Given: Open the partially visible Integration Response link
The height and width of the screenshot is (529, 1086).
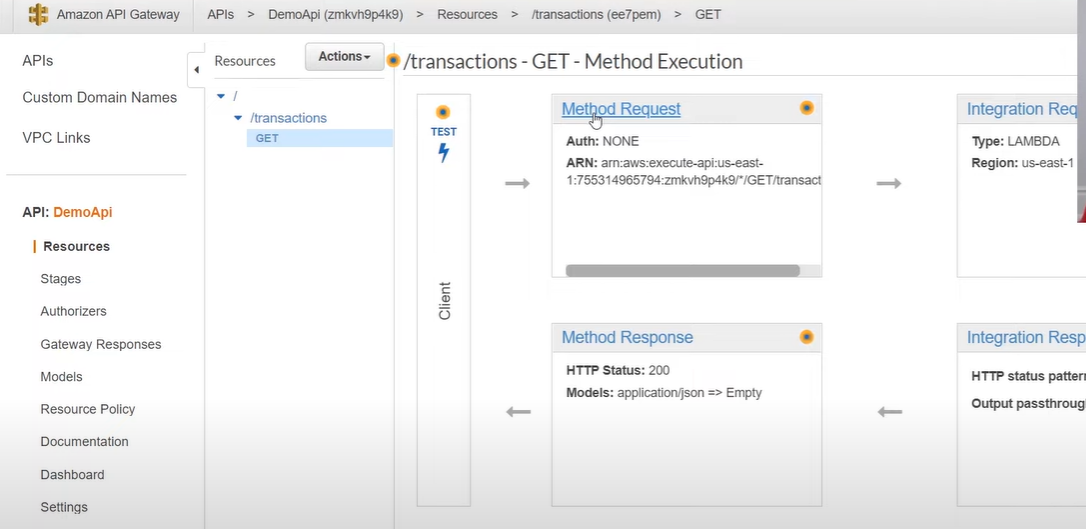Looking at the screenshot, I should [x=1026, y=338].
